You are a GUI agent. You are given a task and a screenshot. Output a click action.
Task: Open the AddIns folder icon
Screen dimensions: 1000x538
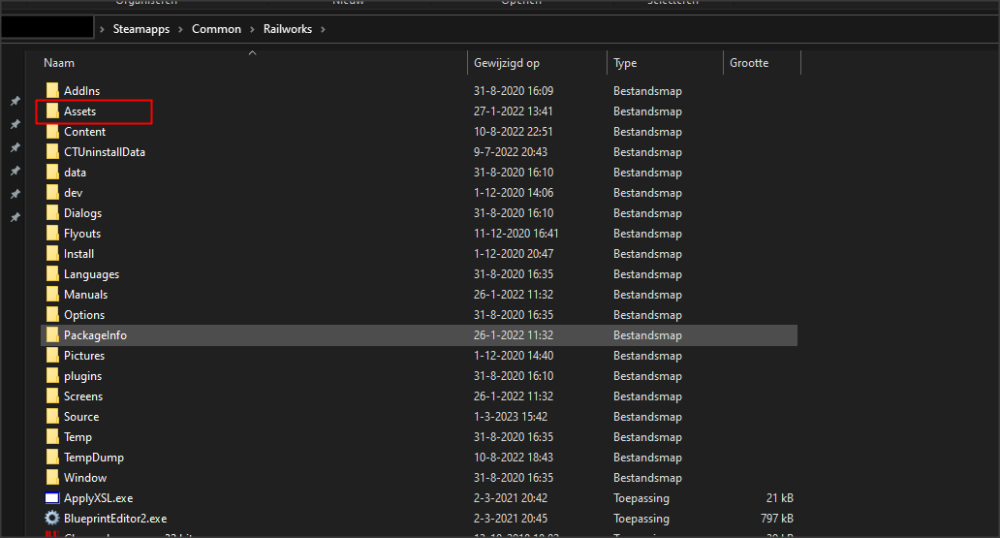(52, 91)
